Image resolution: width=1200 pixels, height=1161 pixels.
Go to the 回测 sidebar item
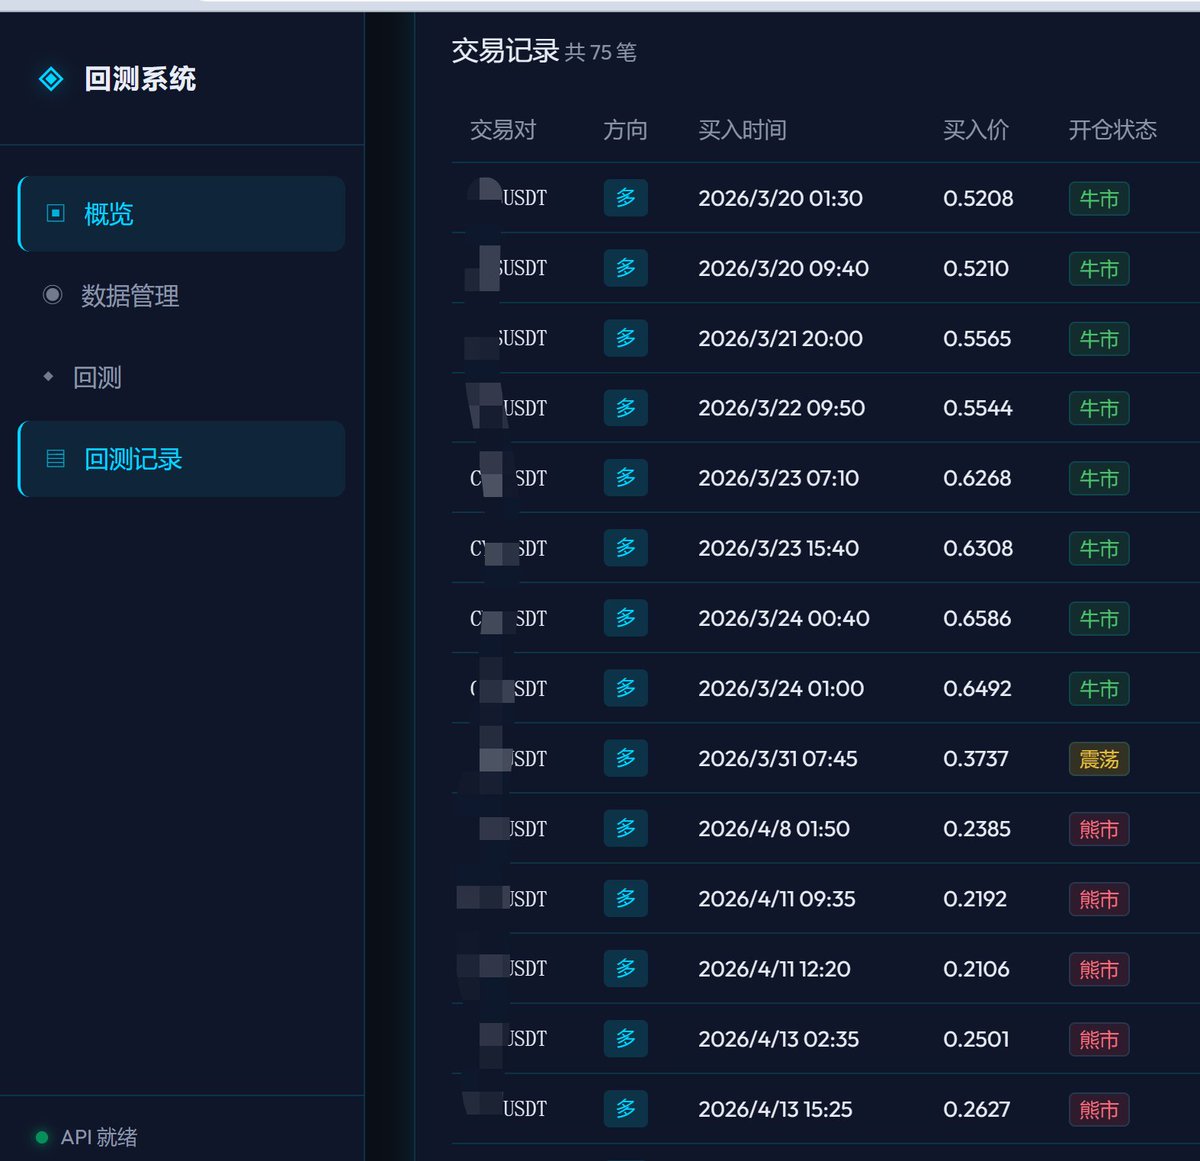point(182,378)
